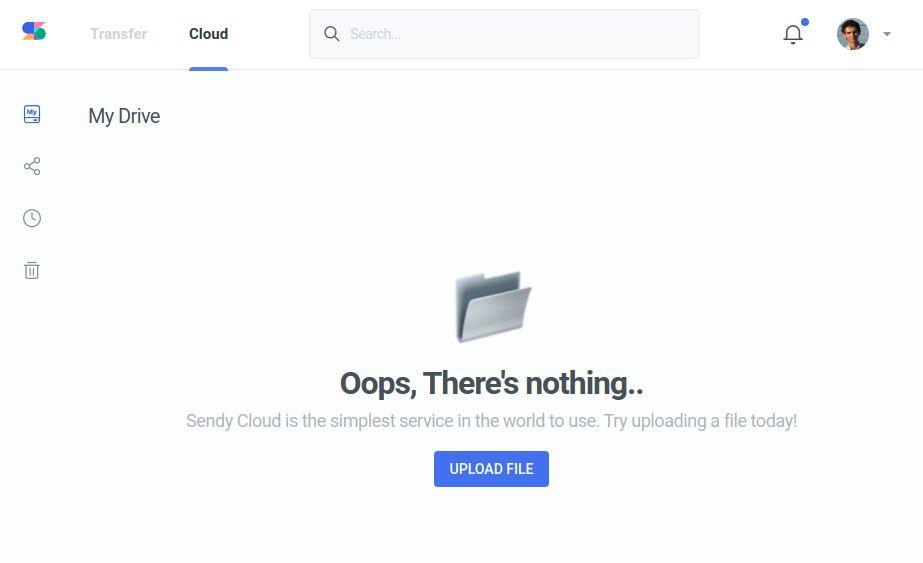Click the Sendy logo icon
Screen dimensions: 923x563
pos(34,31)
